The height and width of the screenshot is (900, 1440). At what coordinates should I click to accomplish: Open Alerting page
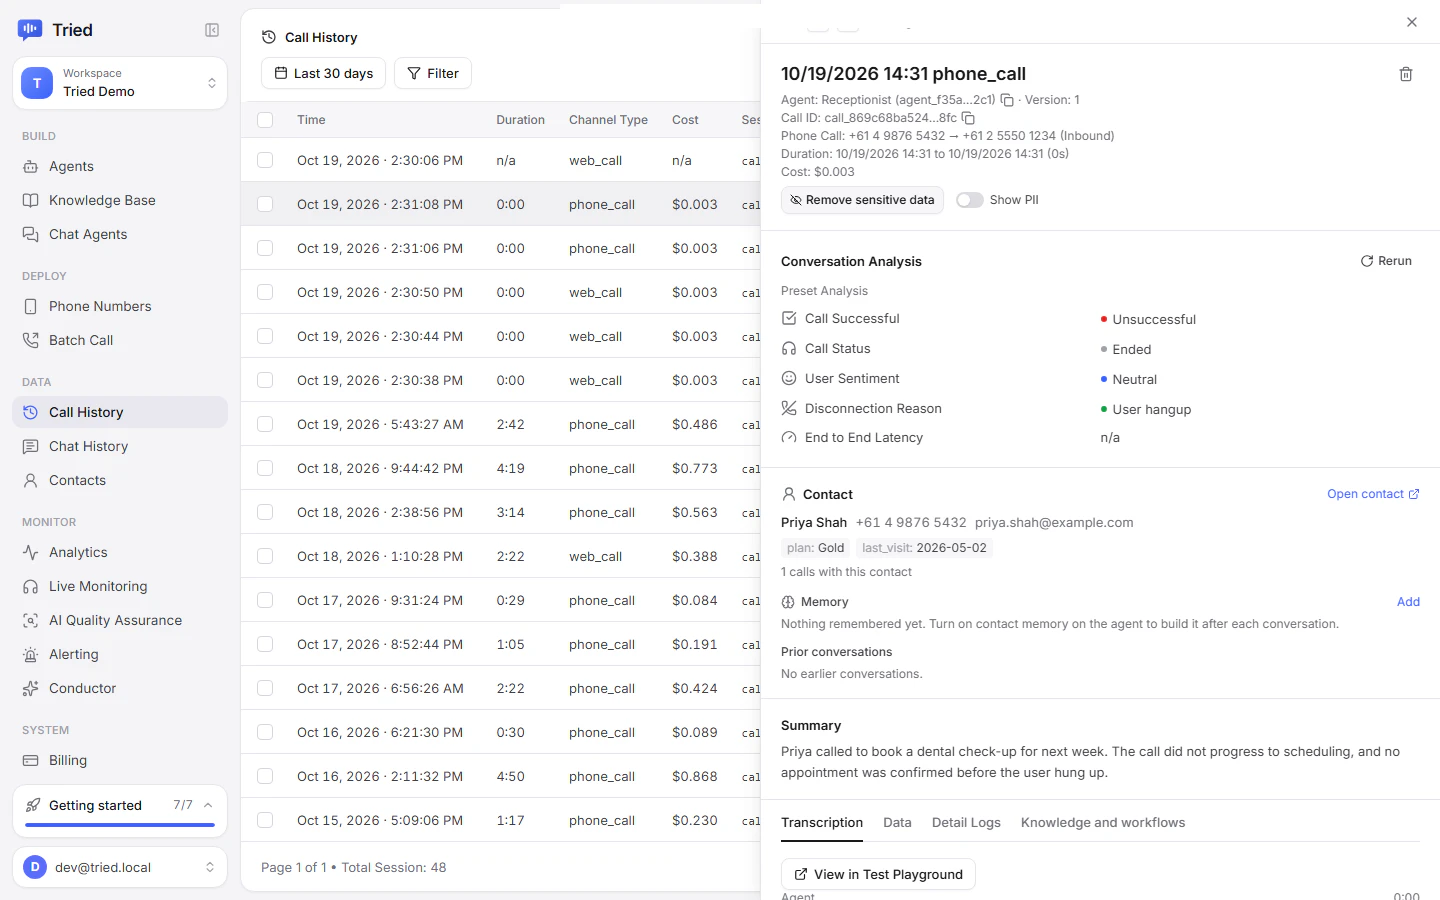(120, 654)
